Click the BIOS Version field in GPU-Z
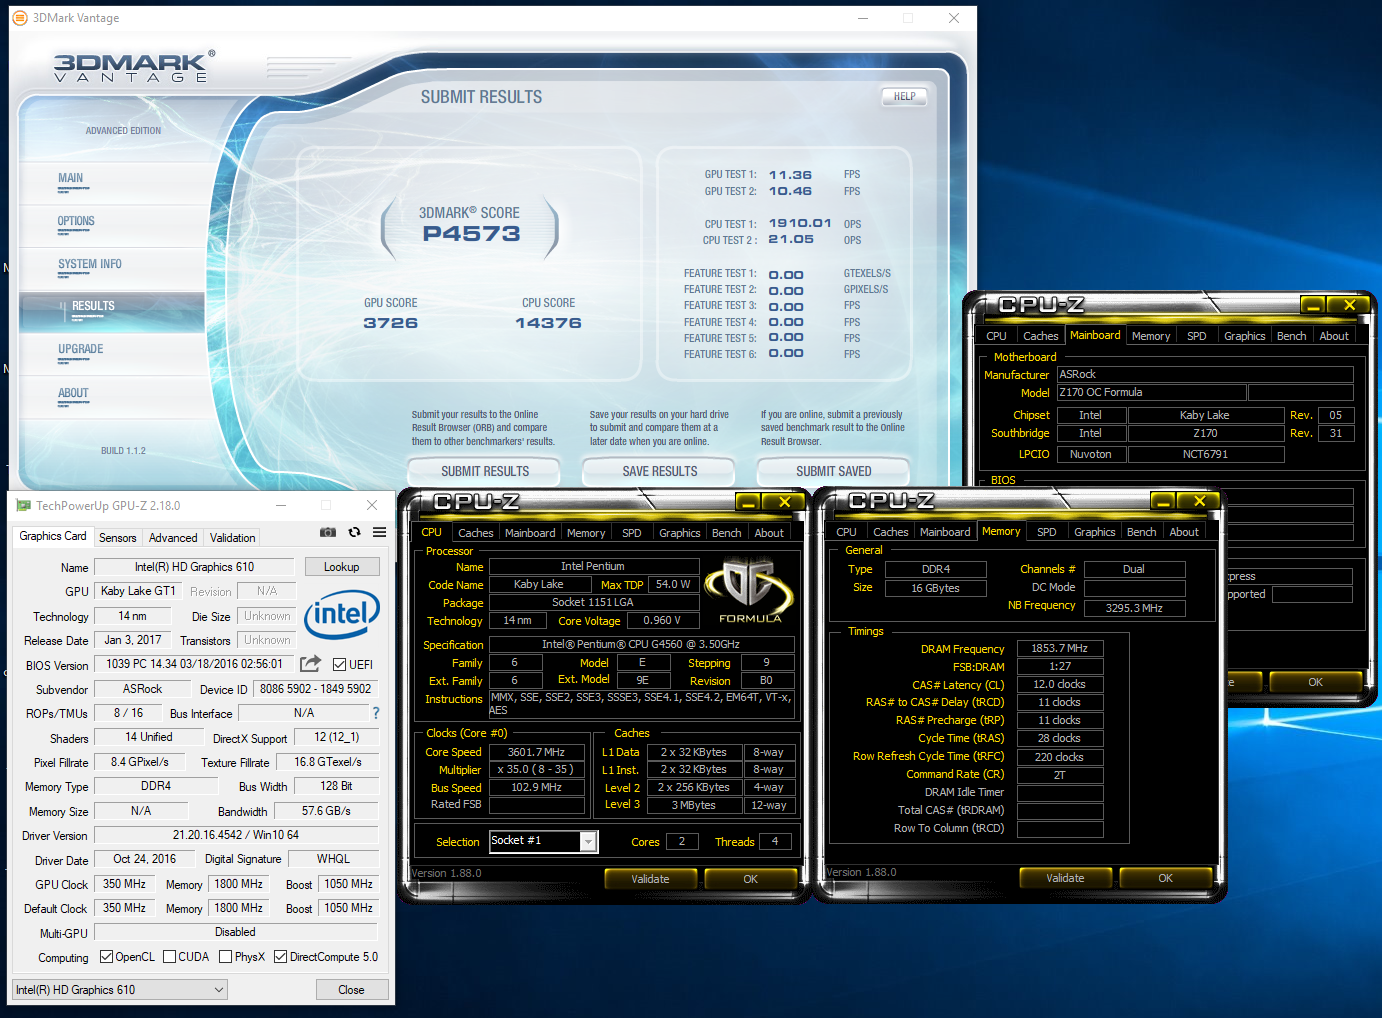1382x1018 pixels. coord(195,664)
